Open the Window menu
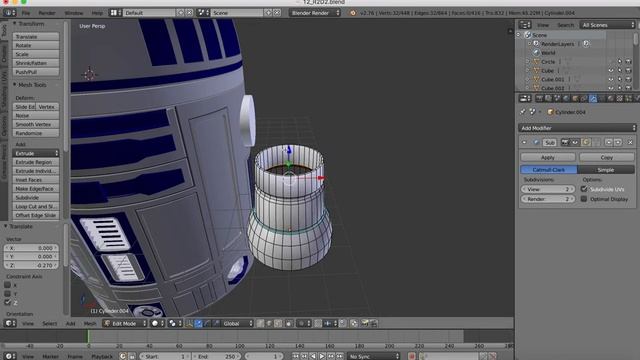The image size is (640, 360). (x=73, y=13)
